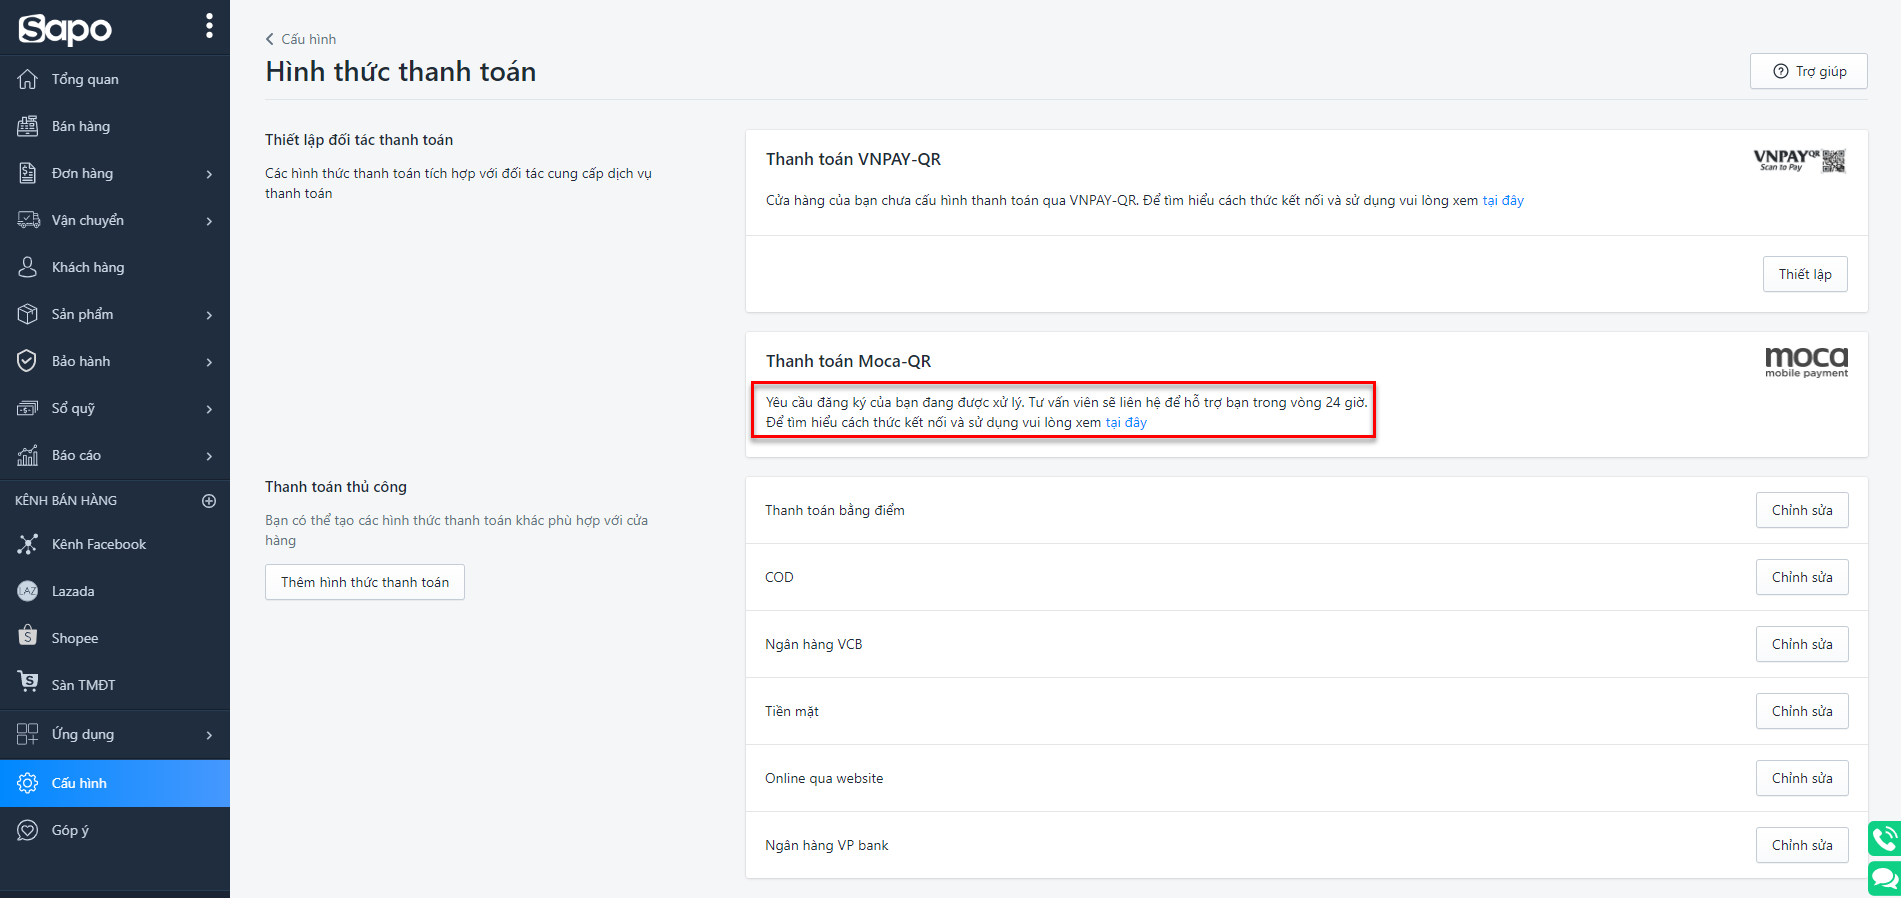Go back via Cấu hình breadcrumb
The width and height of the screenshot is (1901, 898).
pos(301,39)
